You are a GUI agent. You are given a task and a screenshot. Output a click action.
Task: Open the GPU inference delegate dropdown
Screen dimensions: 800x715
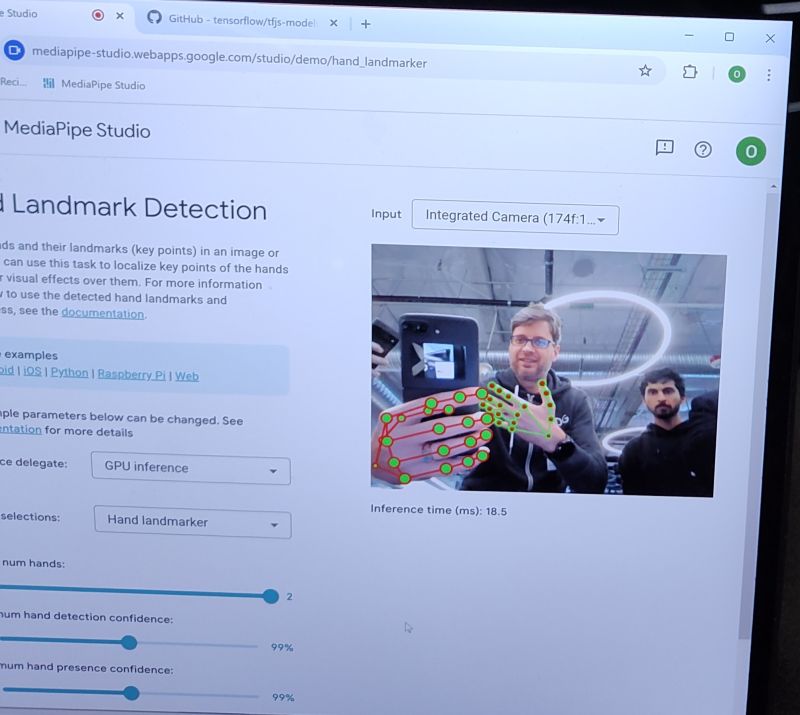191,468
